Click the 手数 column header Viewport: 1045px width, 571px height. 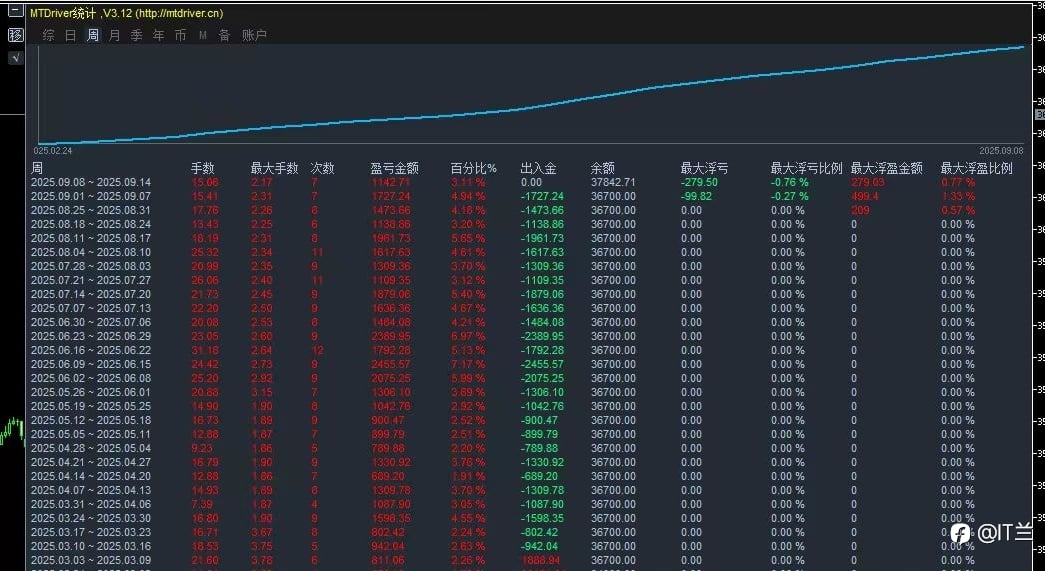pyautogui.click(x=203, y=169)
